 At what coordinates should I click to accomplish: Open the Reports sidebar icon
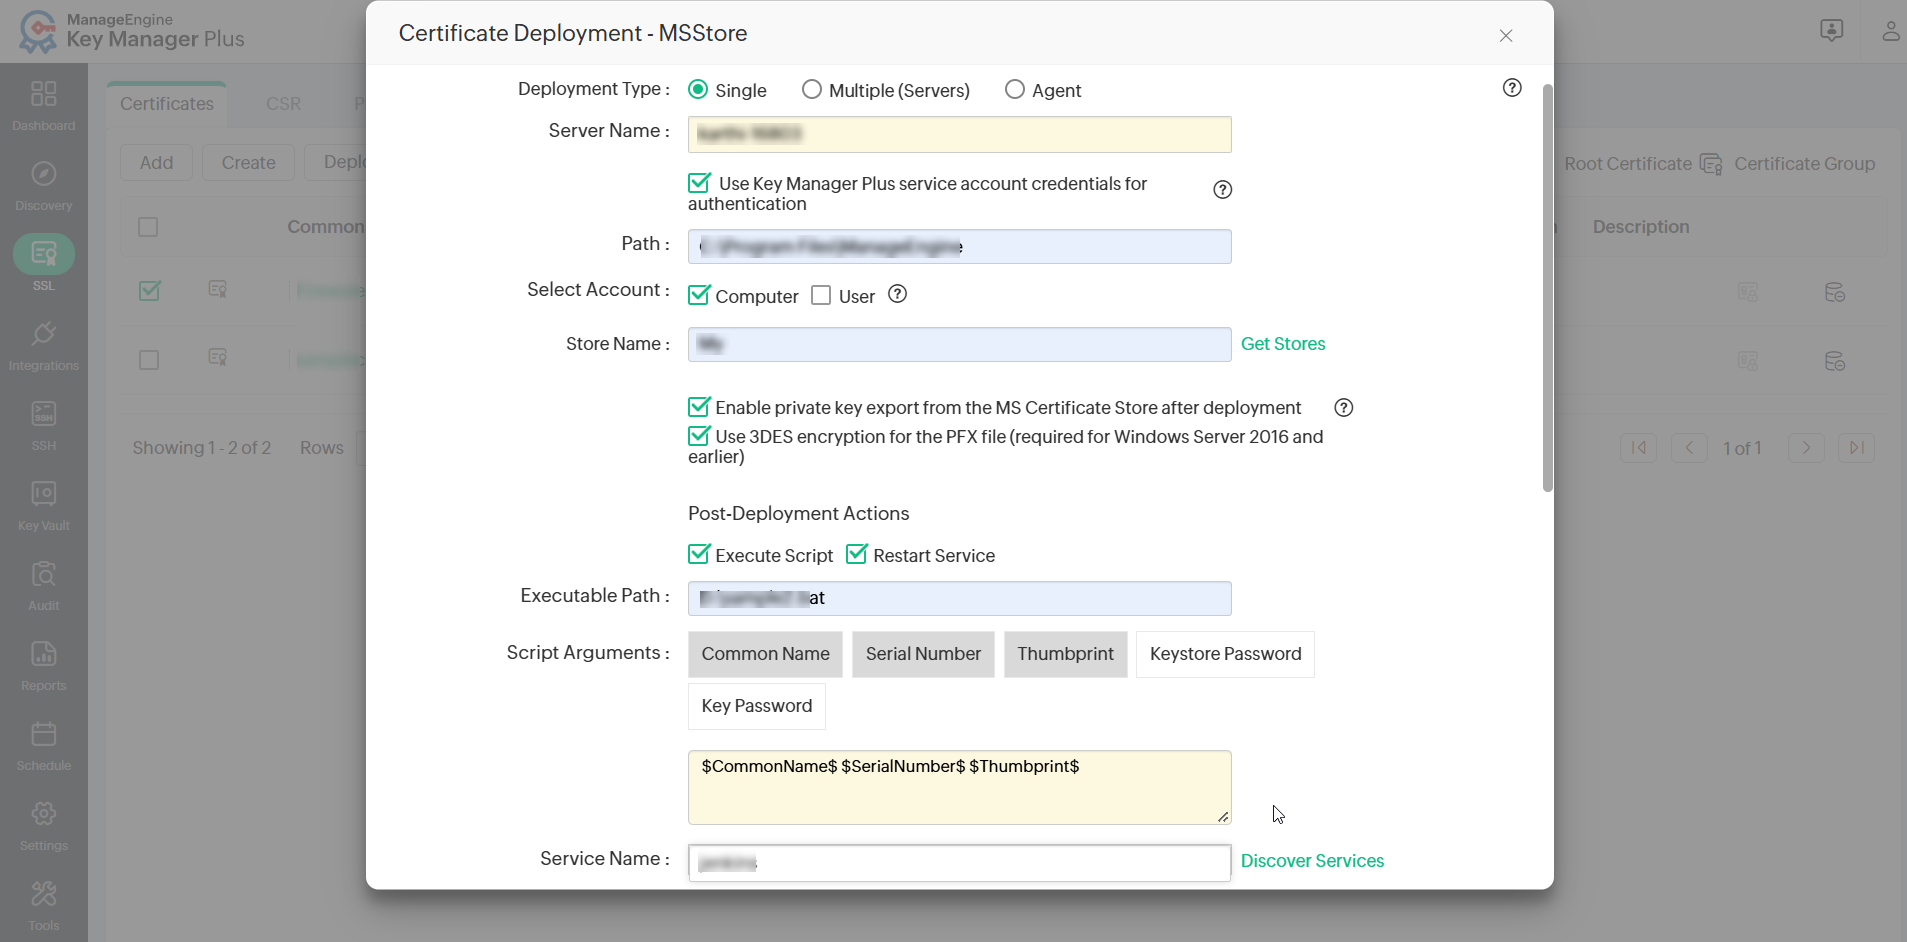[x=43, y=654]
